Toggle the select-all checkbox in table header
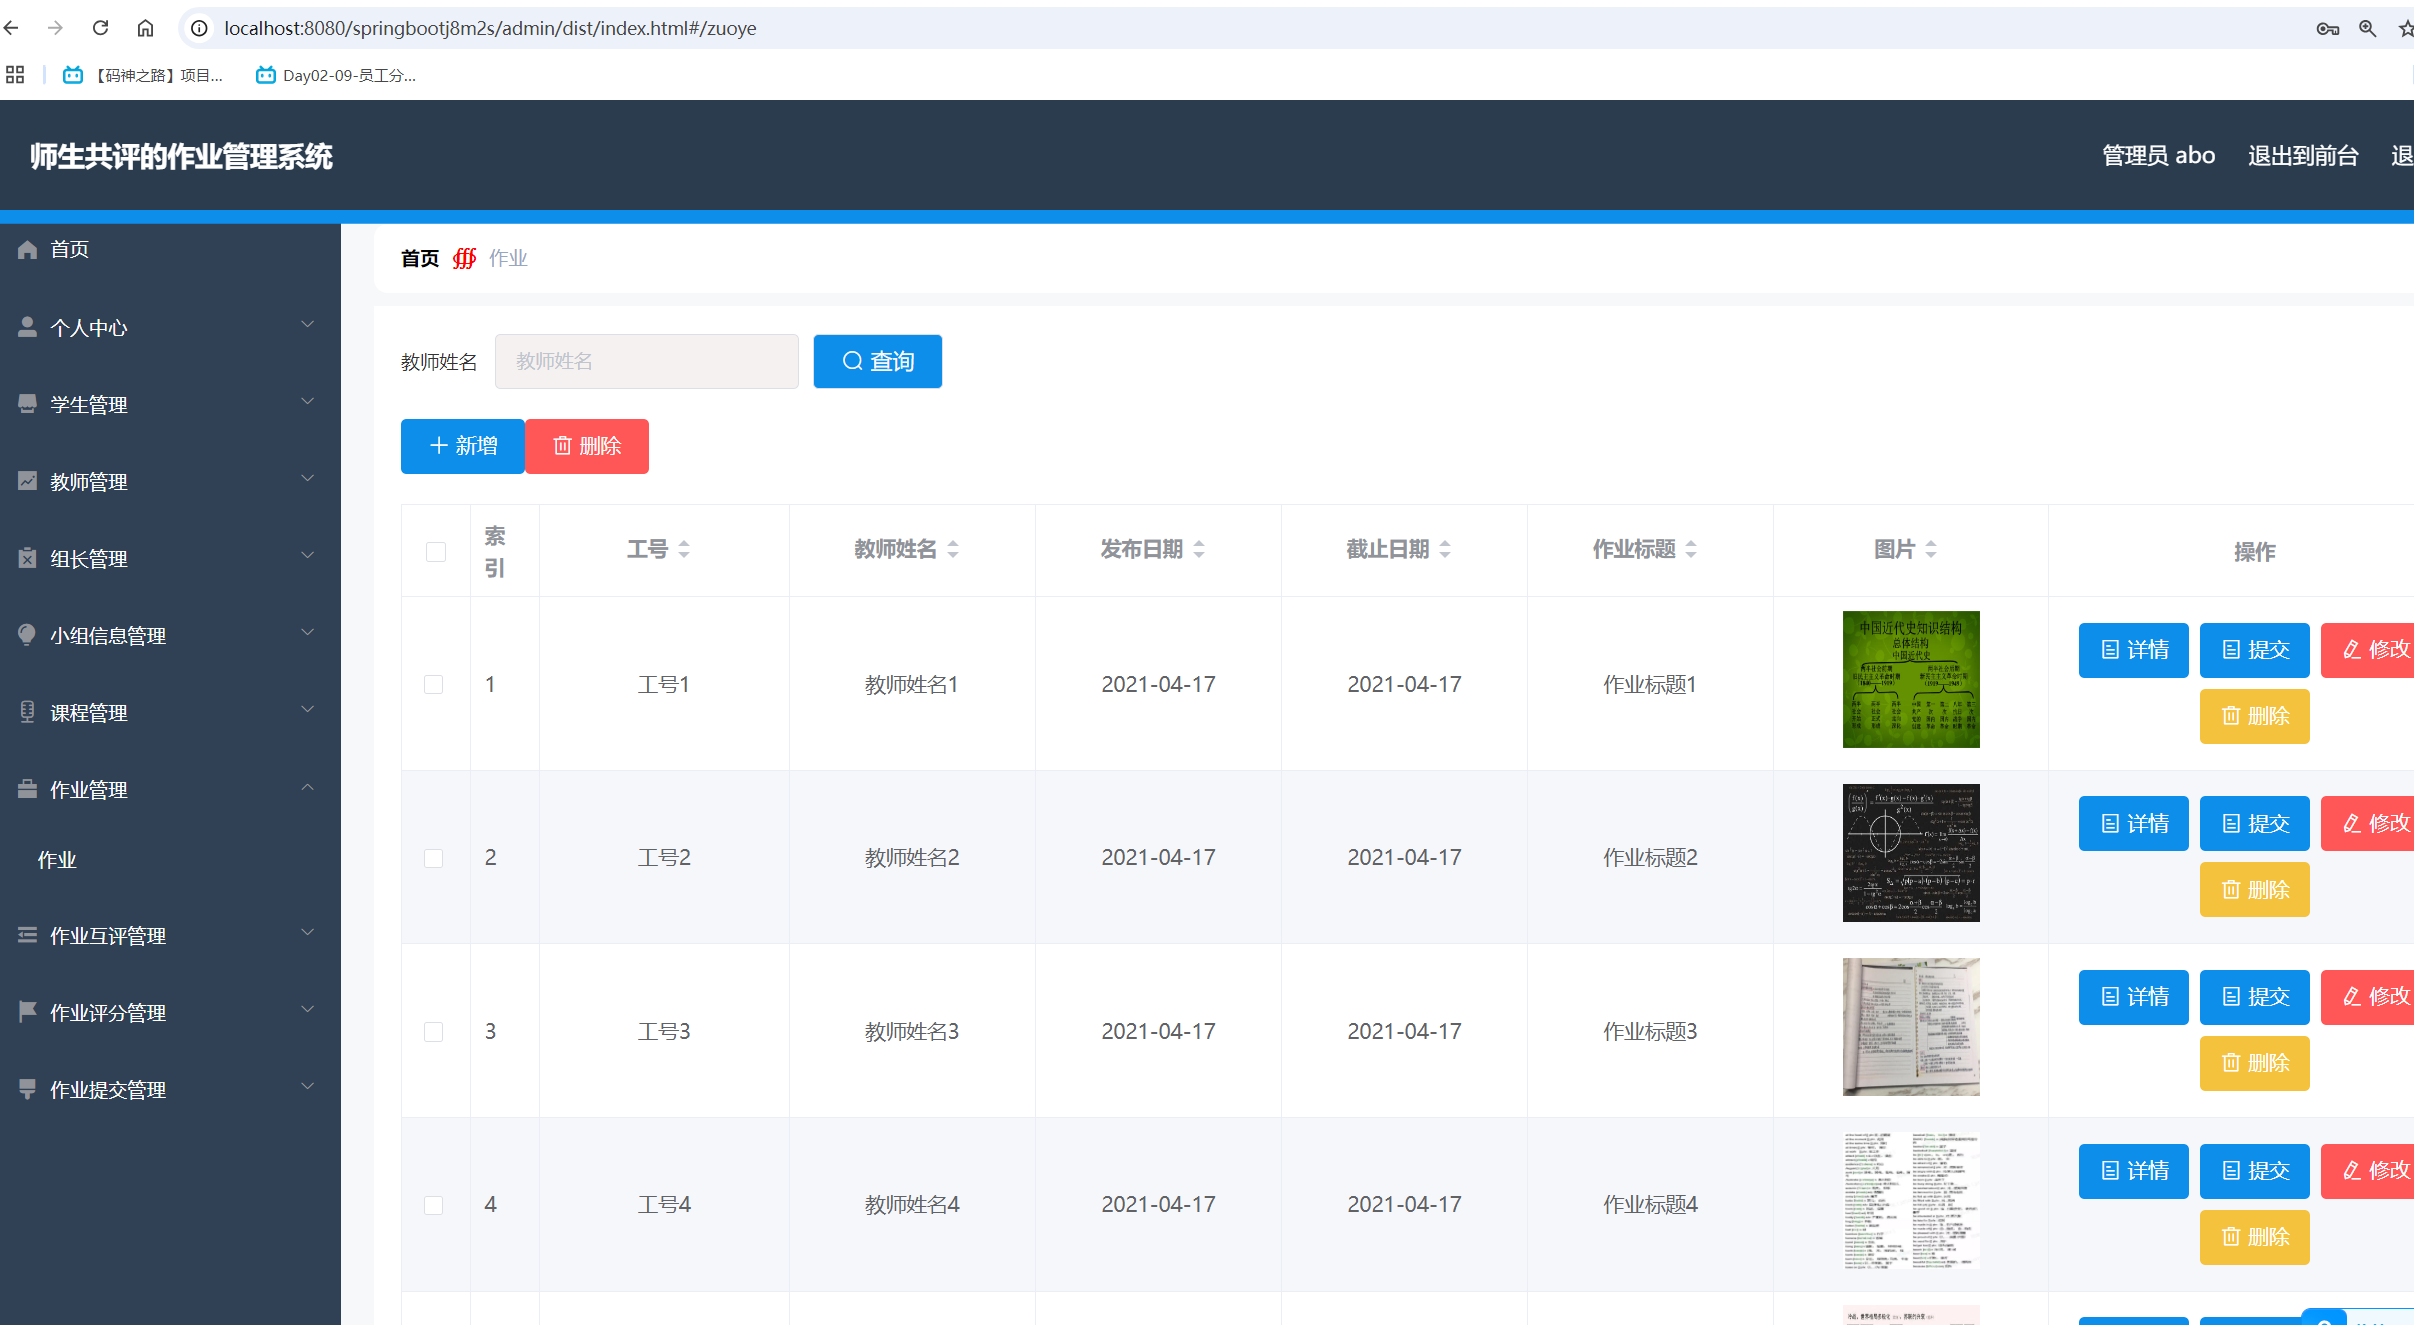 [x=436, y=552]
